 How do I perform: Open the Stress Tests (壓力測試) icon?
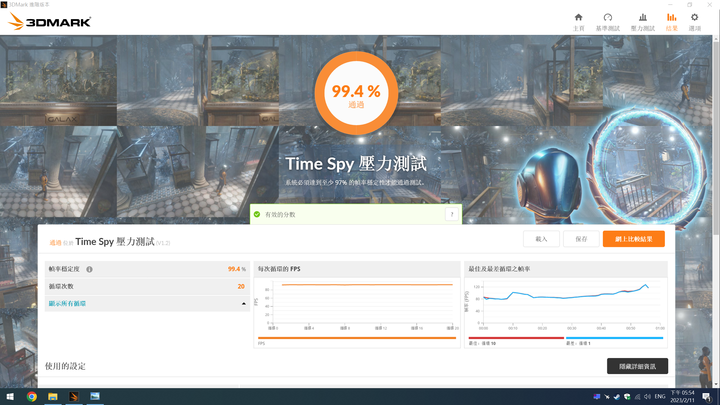(x=642, y=17)
